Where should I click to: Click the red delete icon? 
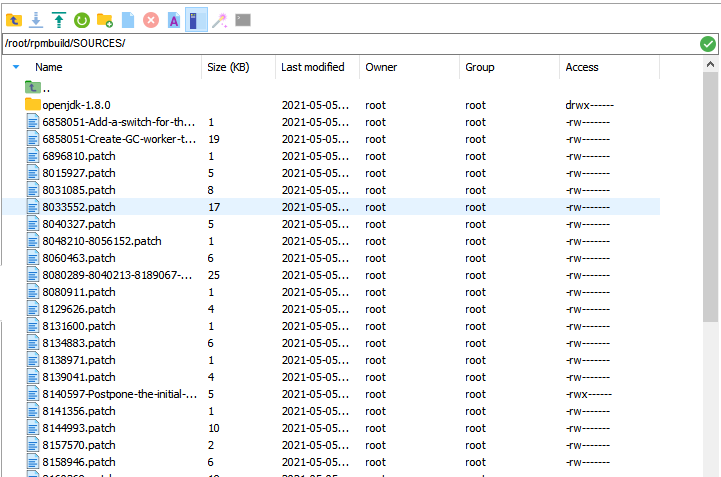(151, 19)
